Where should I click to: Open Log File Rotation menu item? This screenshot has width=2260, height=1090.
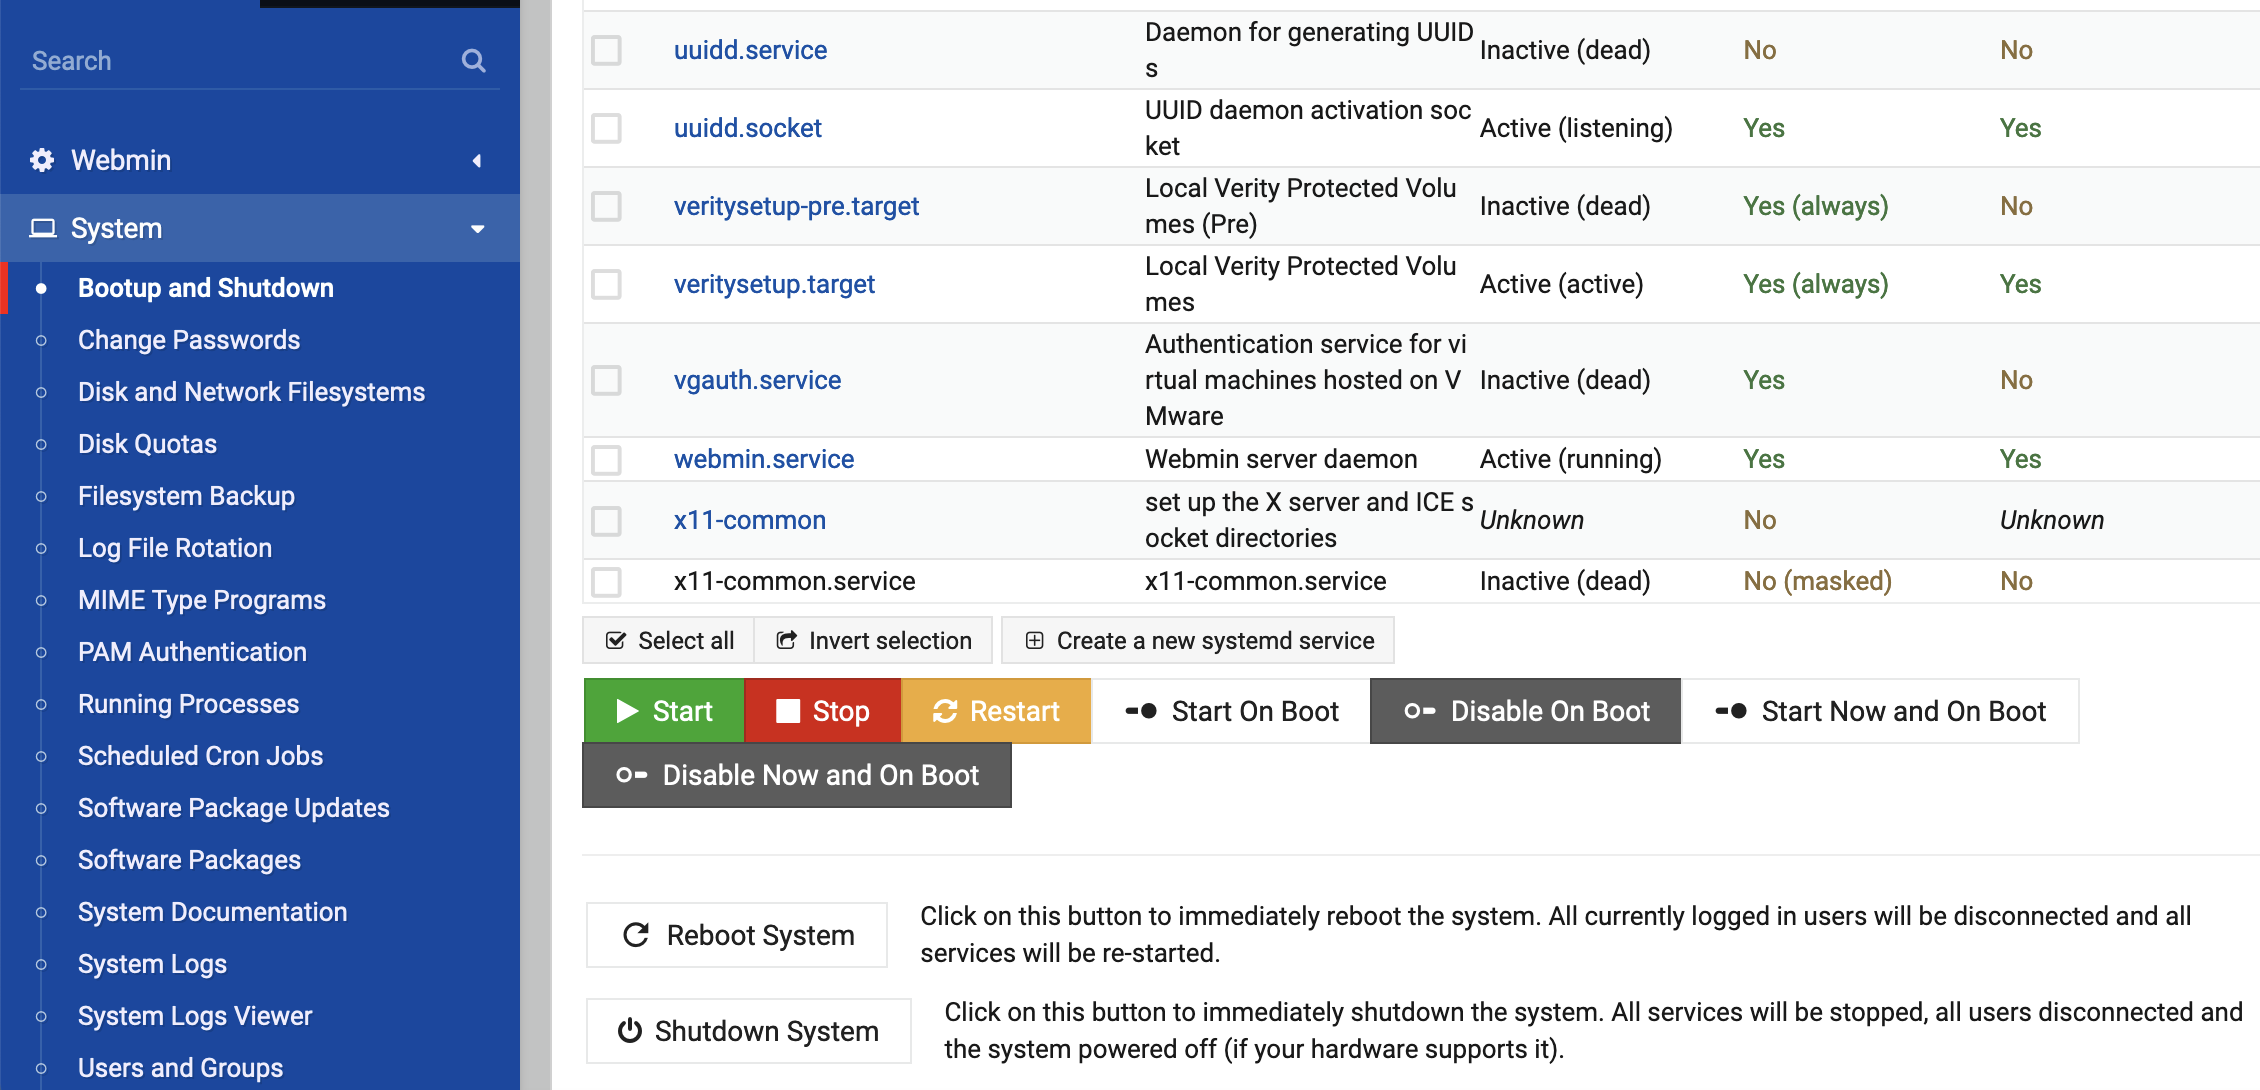(175, 548)
